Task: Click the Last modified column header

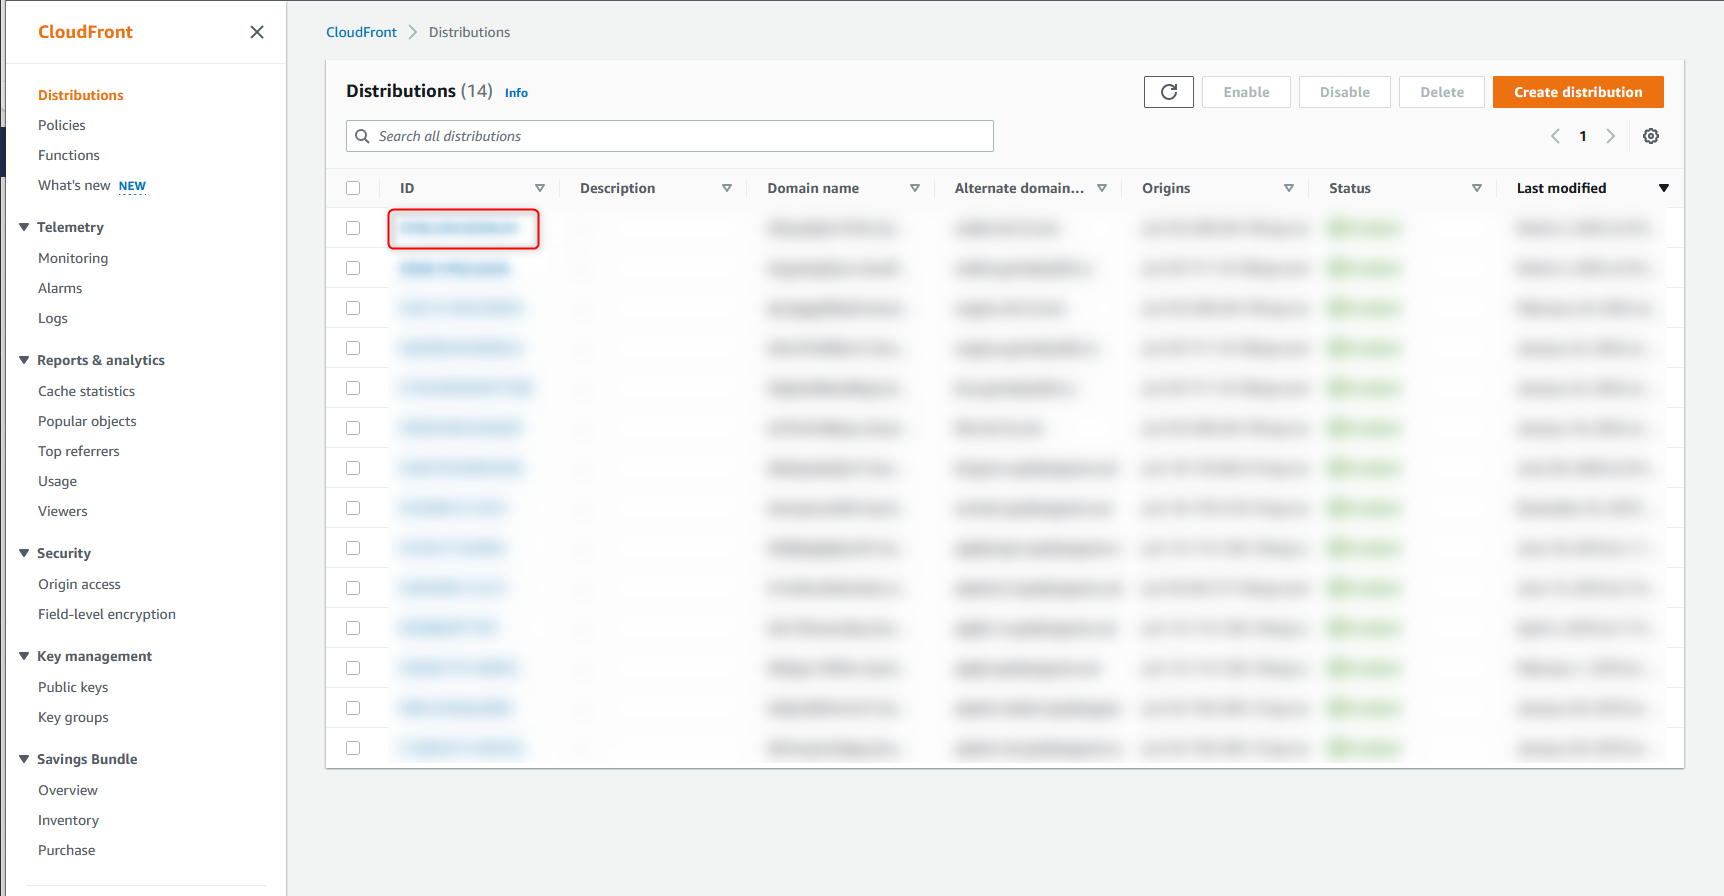Action: point(1561,188)
